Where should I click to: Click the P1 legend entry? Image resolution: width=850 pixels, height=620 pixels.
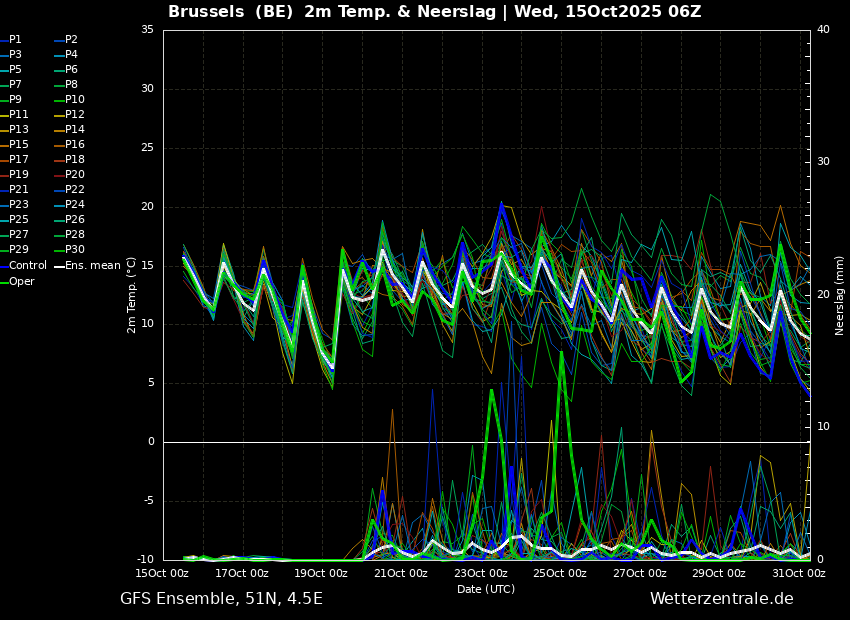click(x=11, y=40)
